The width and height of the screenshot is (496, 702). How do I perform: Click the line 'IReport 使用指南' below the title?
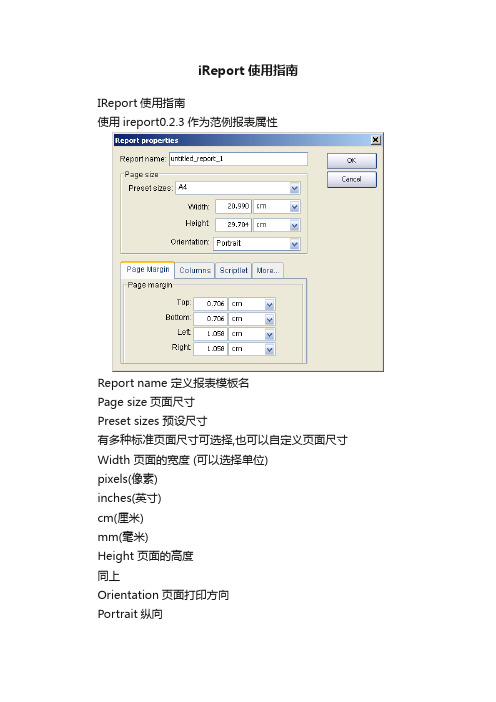tap(141, 103)
